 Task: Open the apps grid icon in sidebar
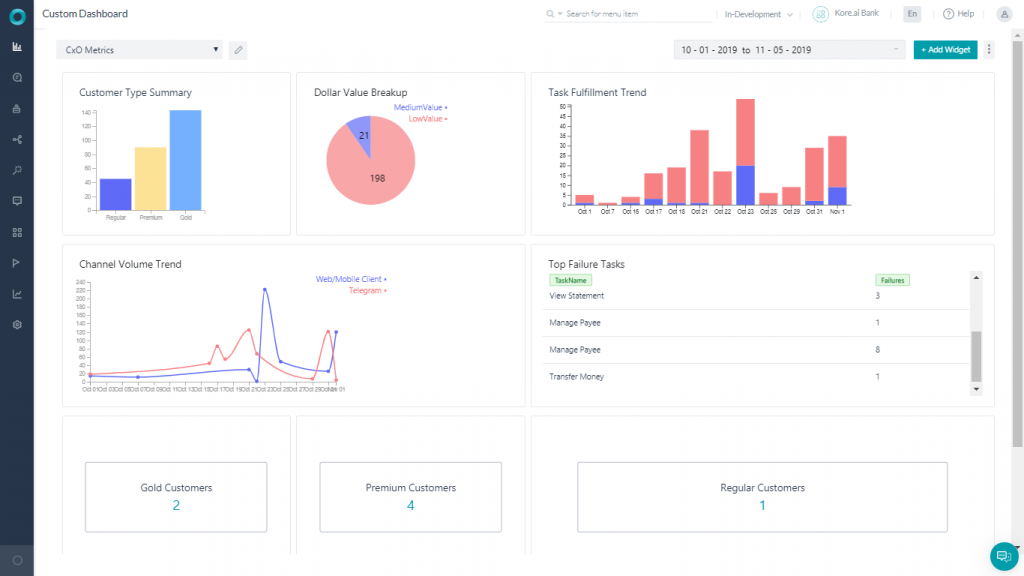tap(15, 232)
